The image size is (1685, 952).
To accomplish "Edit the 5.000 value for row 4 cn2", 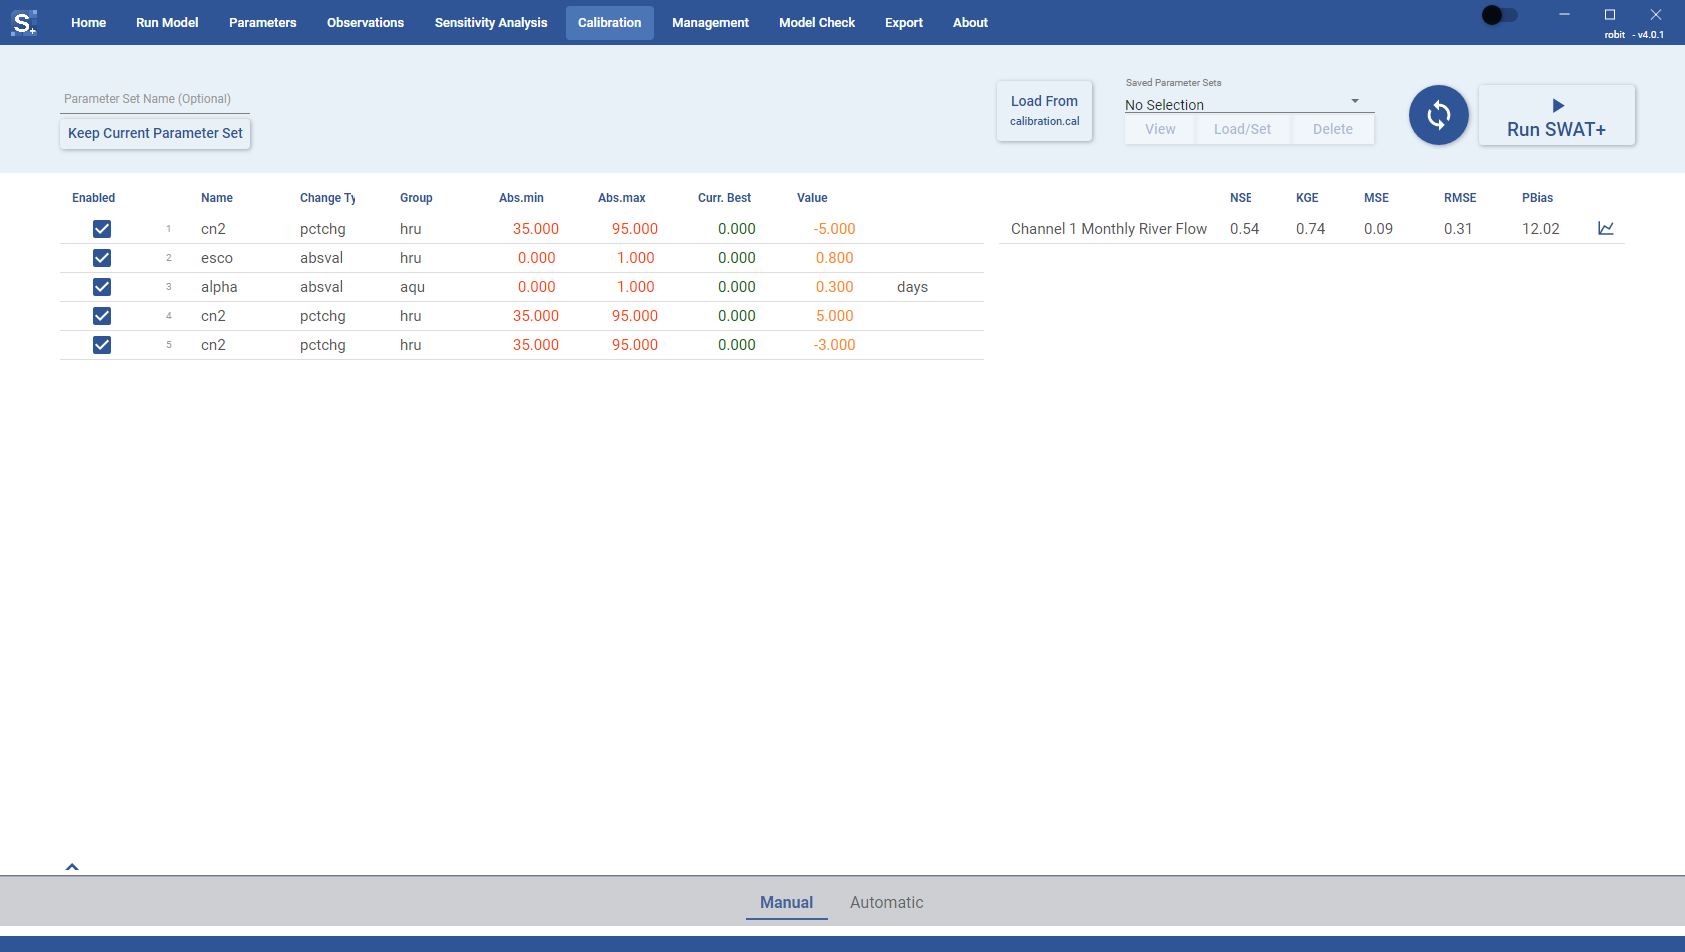I will tap(834, 316).
